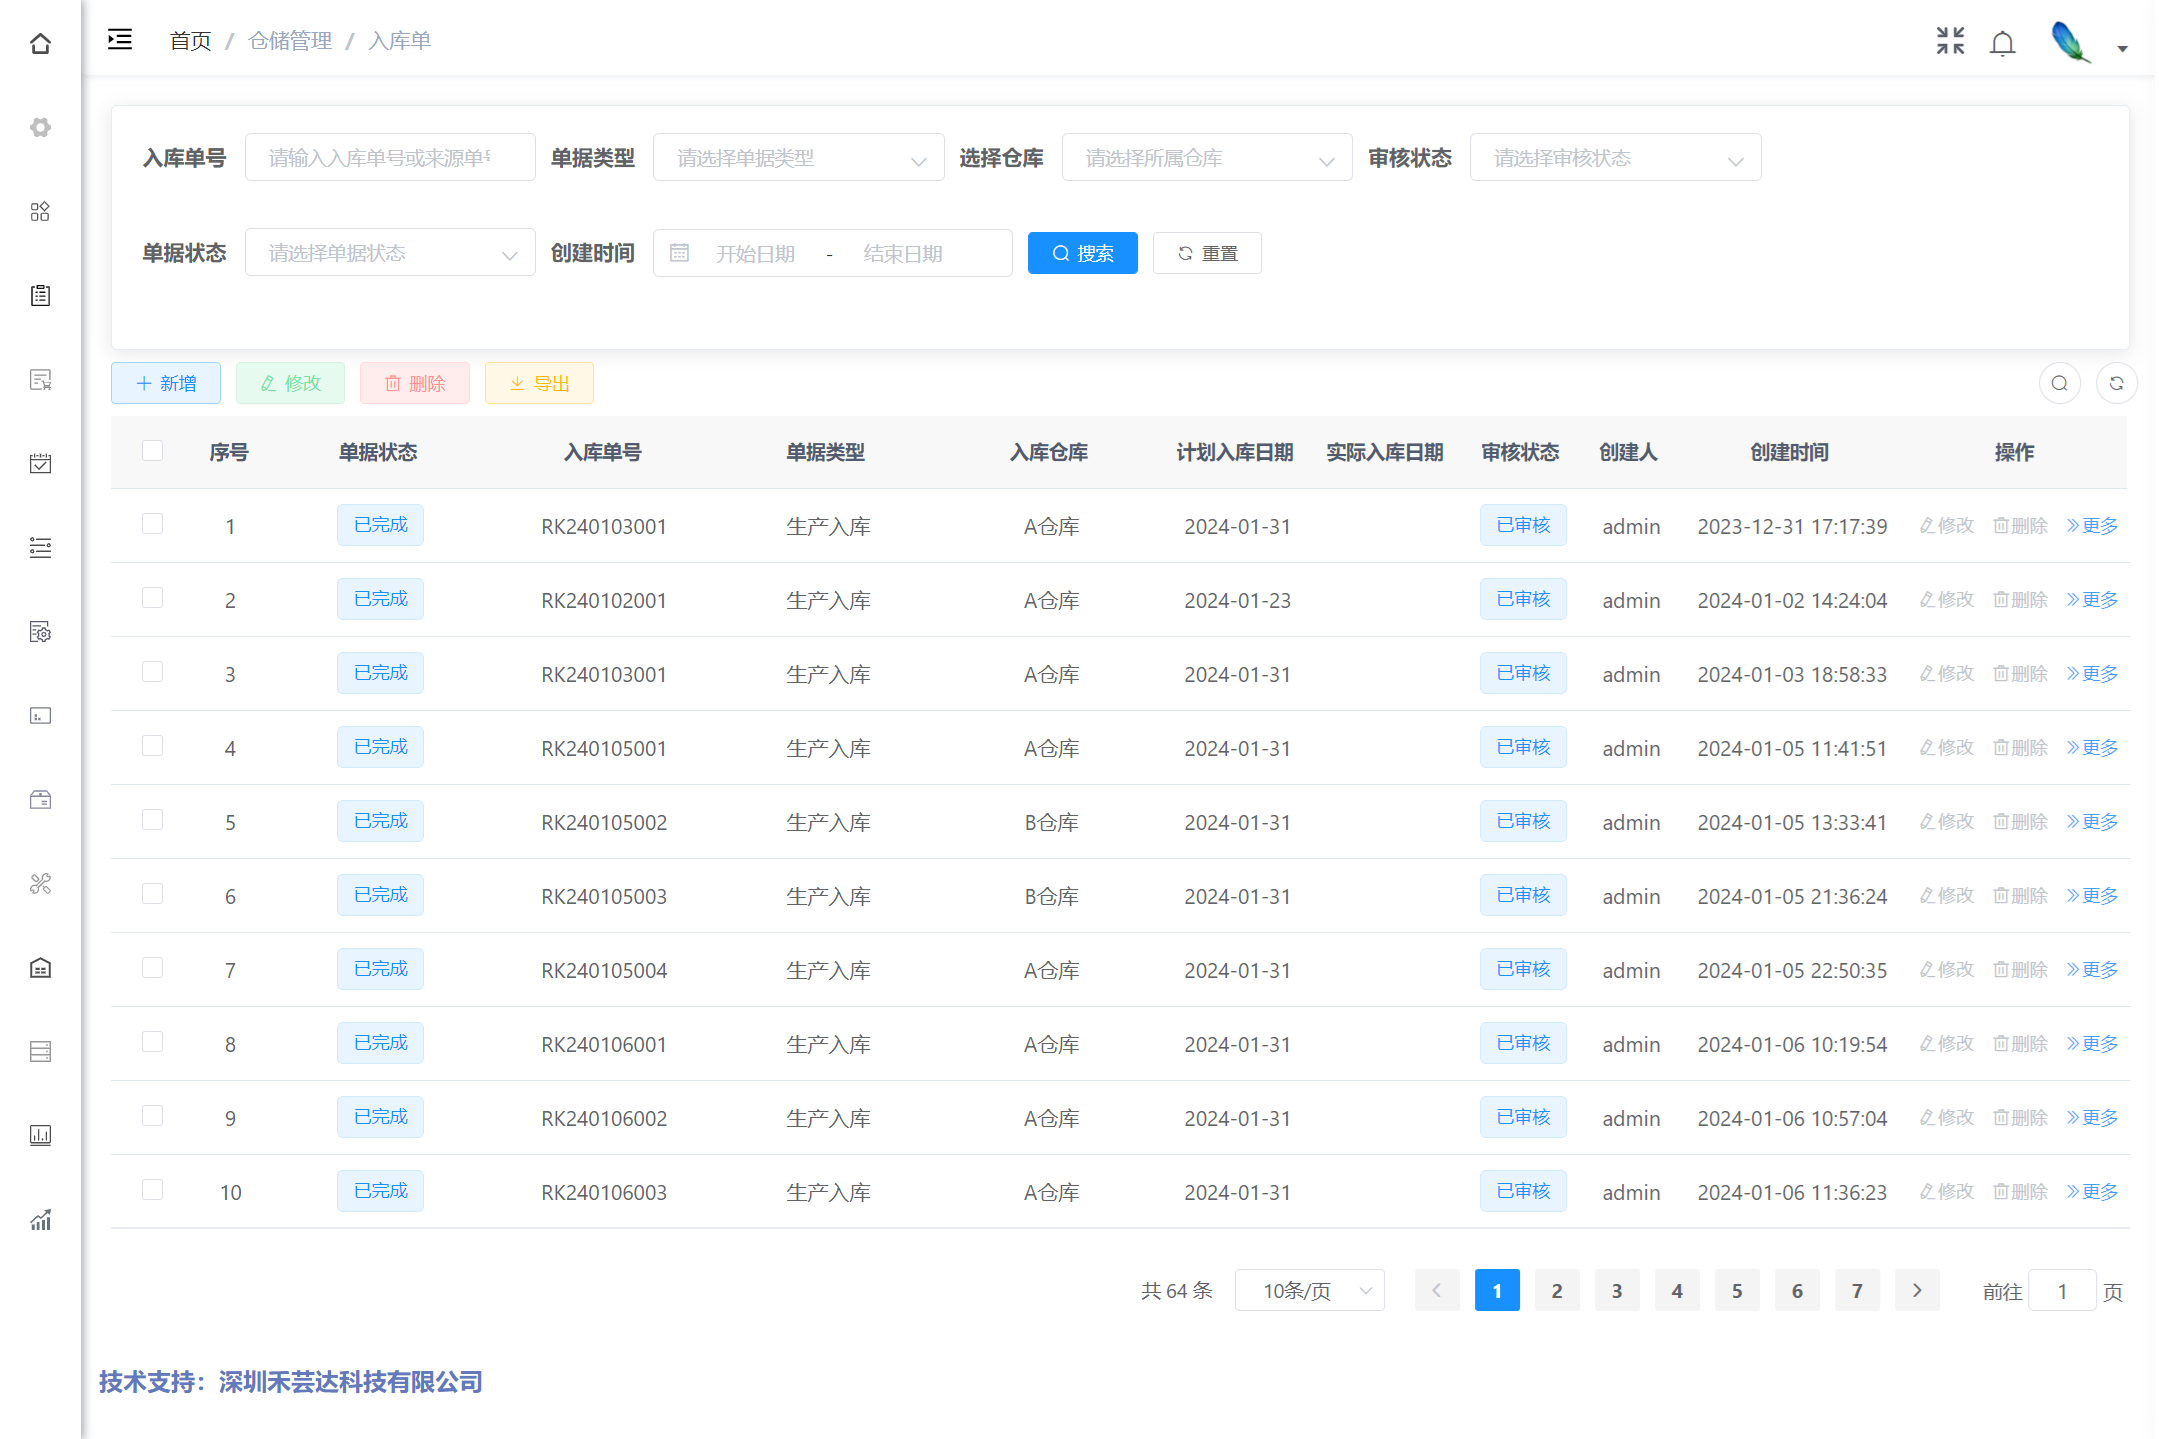The height and width of the screenshot is (1439, 2159).
Task: Open the list sidebar icon
Action: click(40, 547)
